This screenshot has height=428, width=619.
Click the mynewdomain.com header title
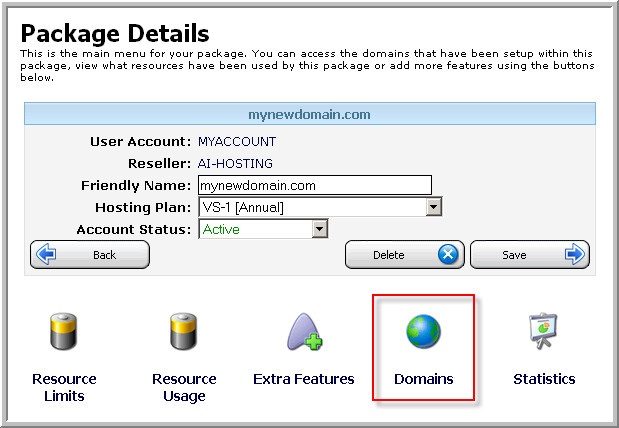click(310, 115)
